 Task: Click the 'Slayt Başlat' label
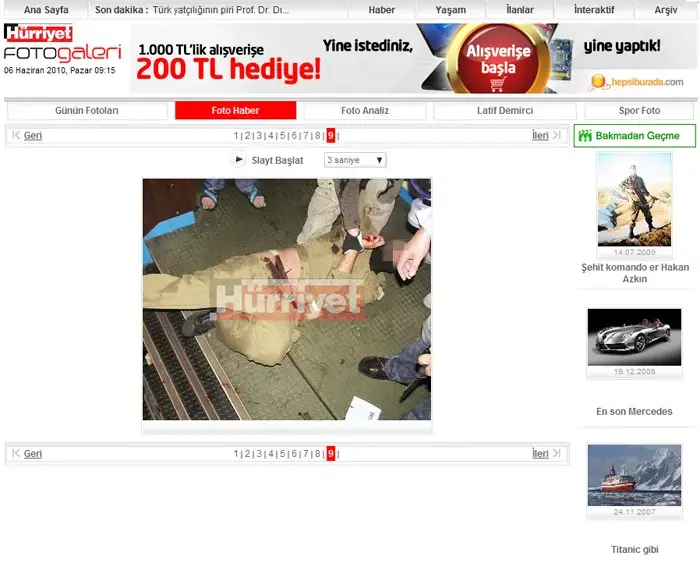[x=277, y=160]
